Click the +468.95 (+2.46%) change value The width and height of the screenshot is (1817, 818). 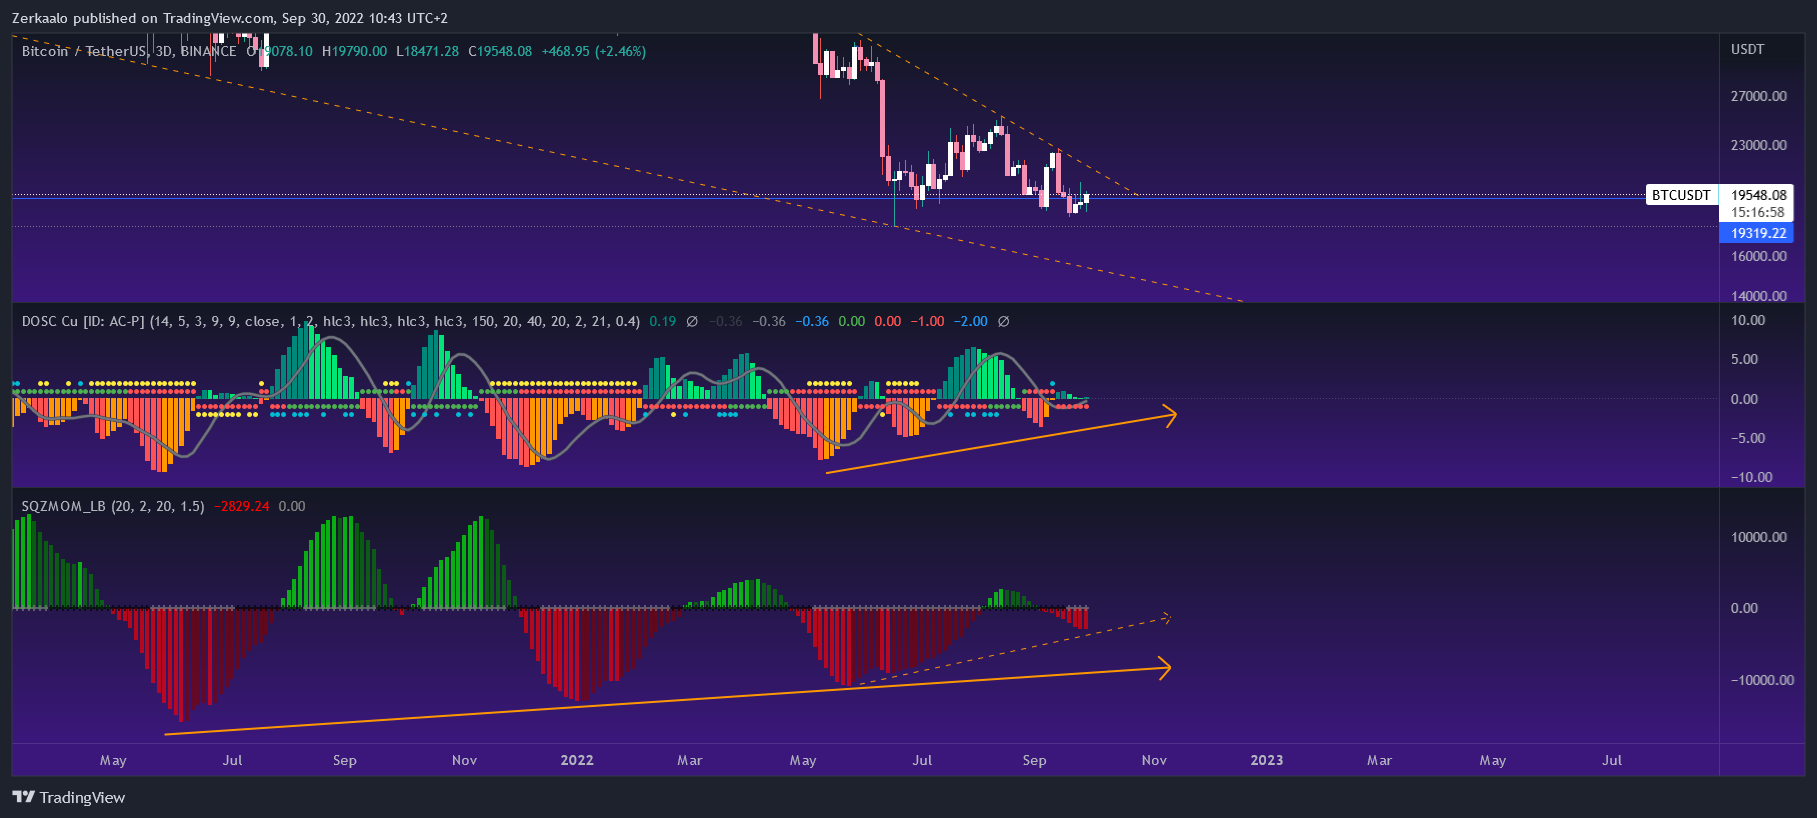pos(594,51)
